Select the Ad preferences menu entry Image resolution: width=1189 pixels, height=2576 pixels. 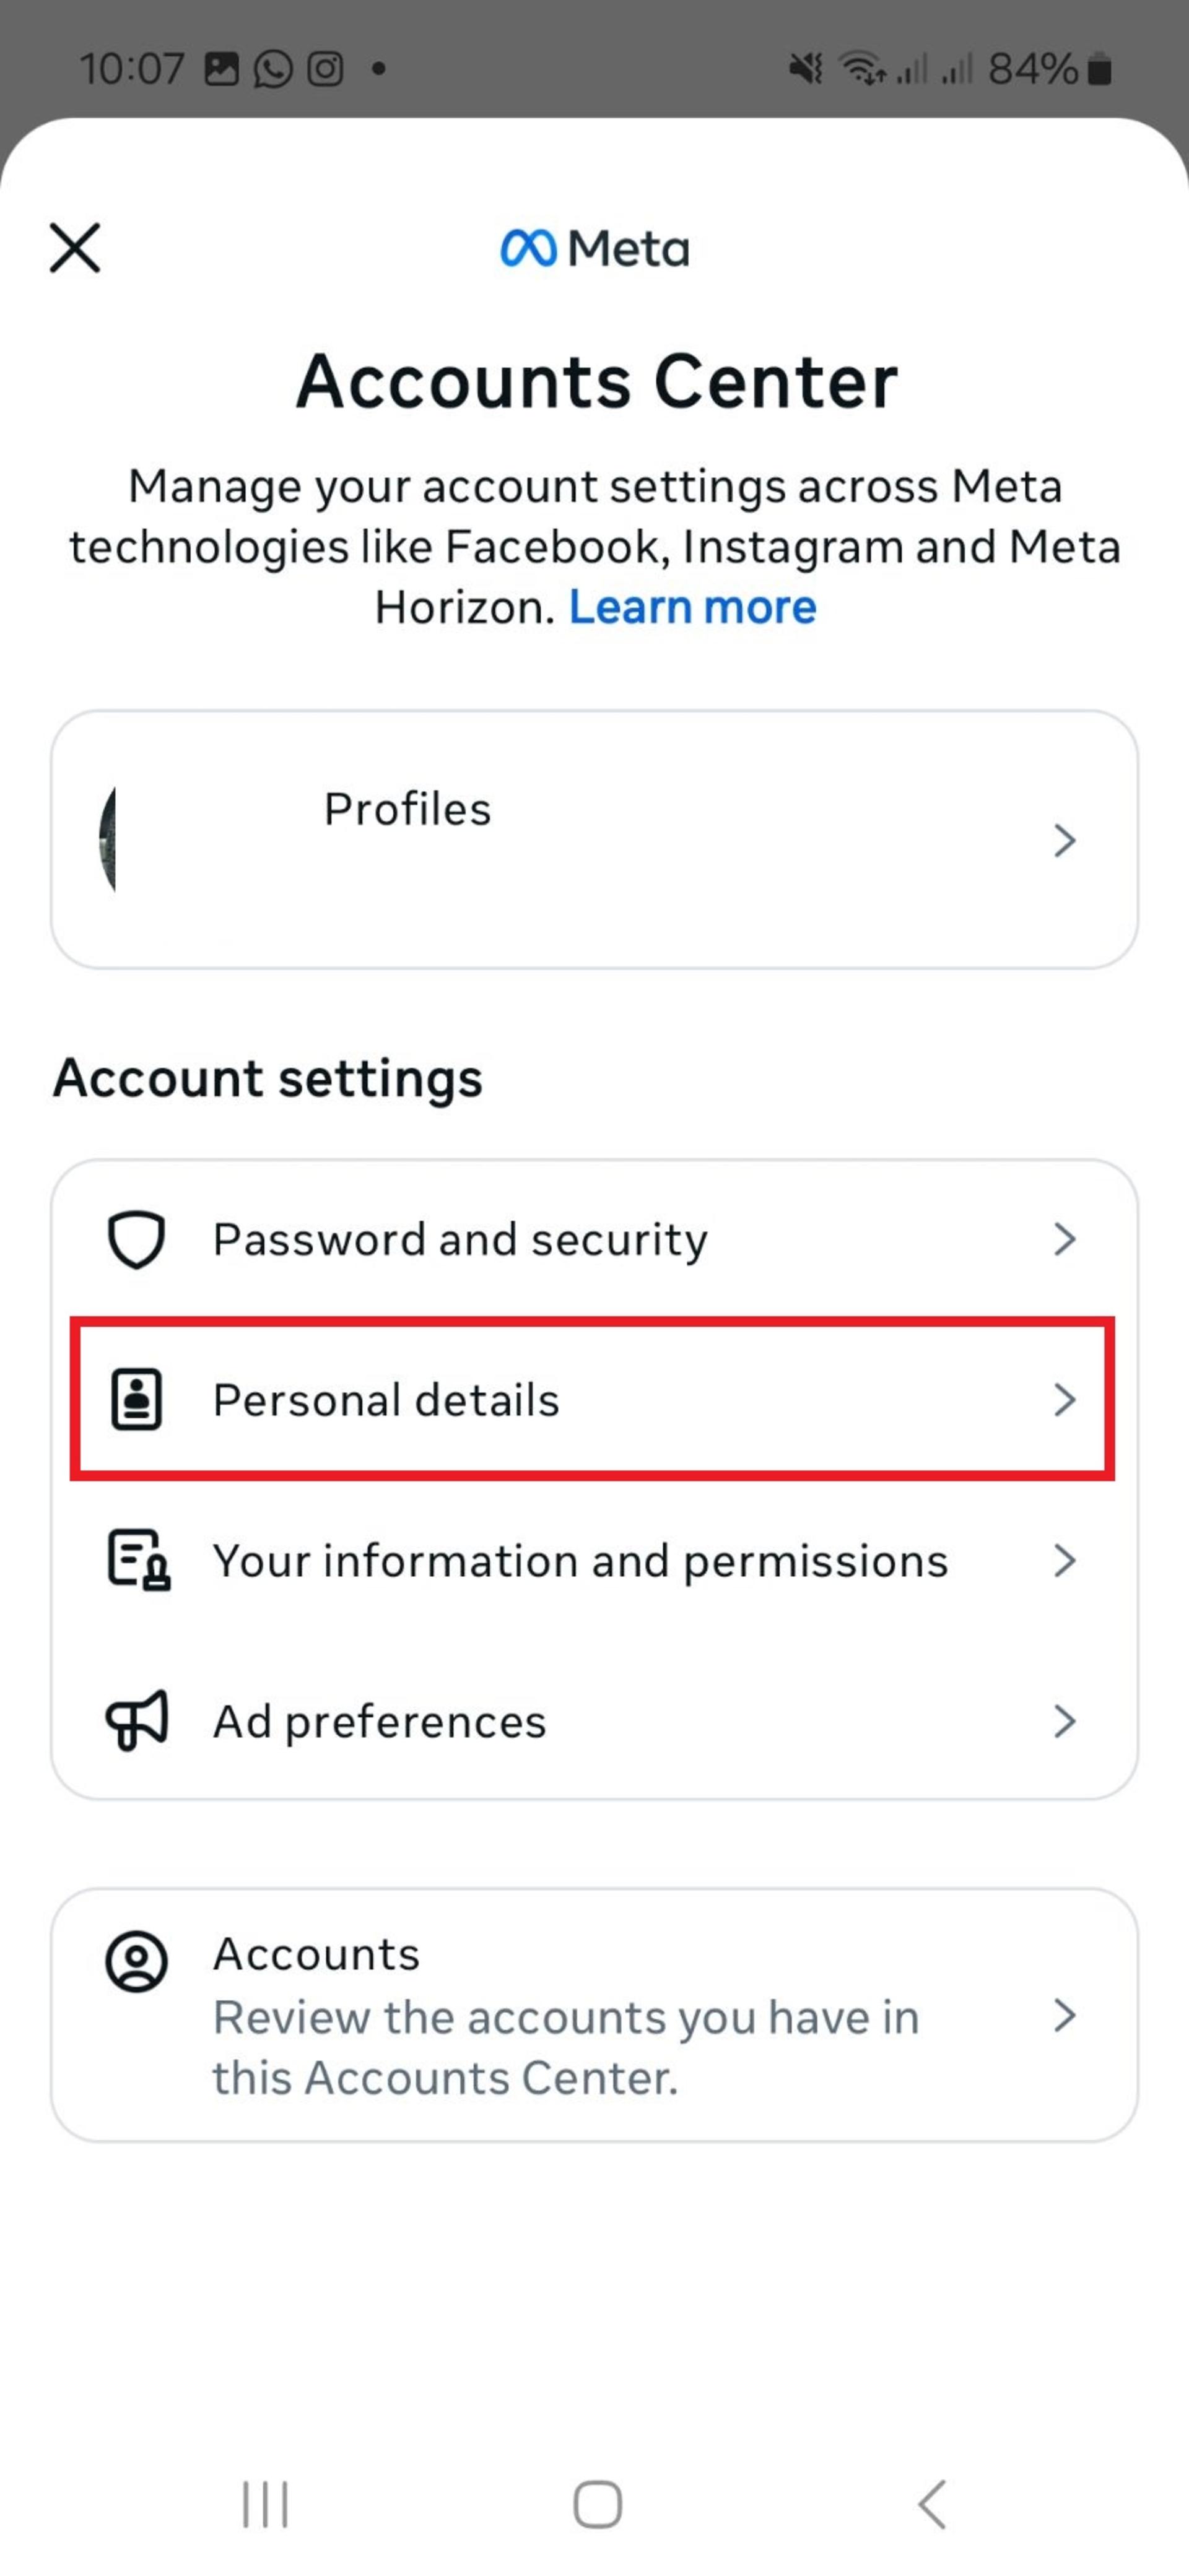(594, 1721)
